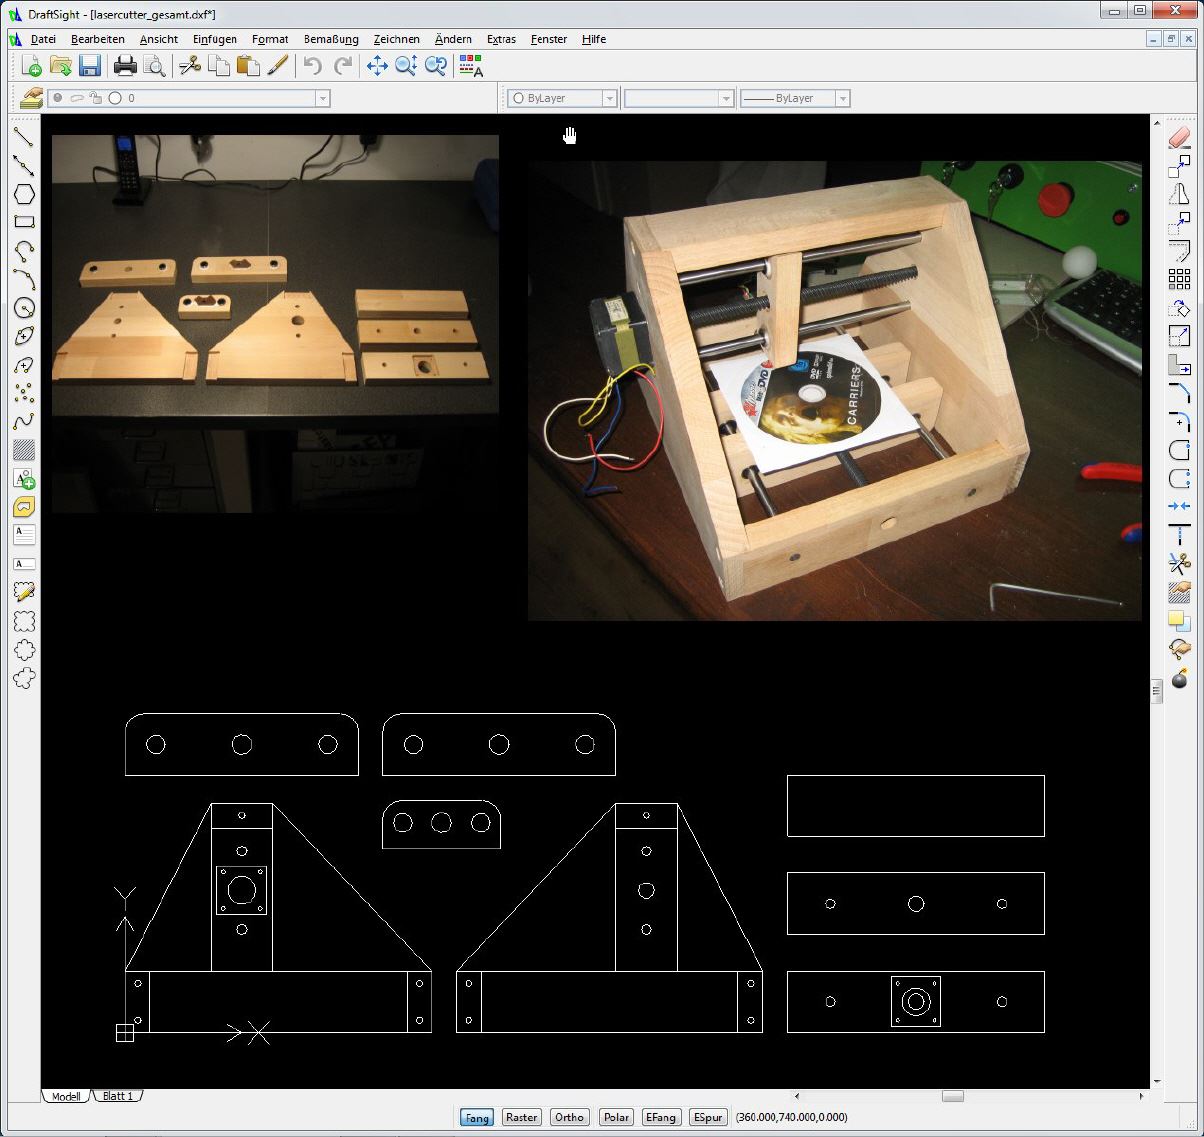Viewport: 1204px width, 1137px height.
Task: Enable Ortho mode in status bar
Action: click(569, 1117)
